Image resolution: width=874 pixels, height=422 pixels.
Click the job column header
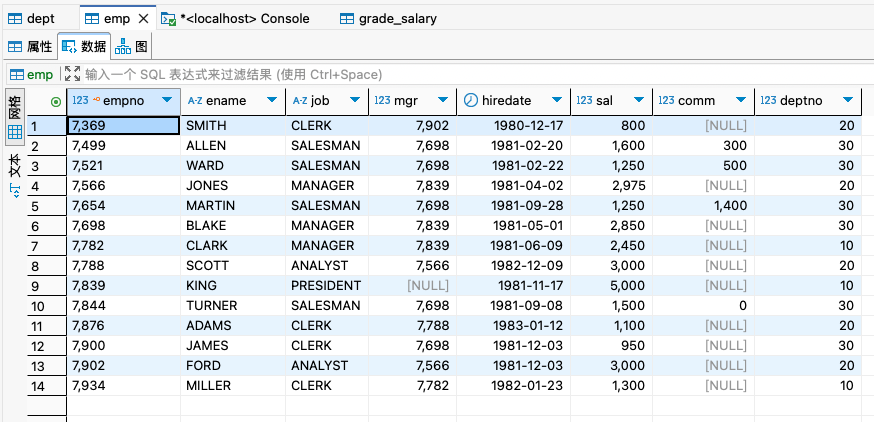pyautogui.click(x=327, y=101)
